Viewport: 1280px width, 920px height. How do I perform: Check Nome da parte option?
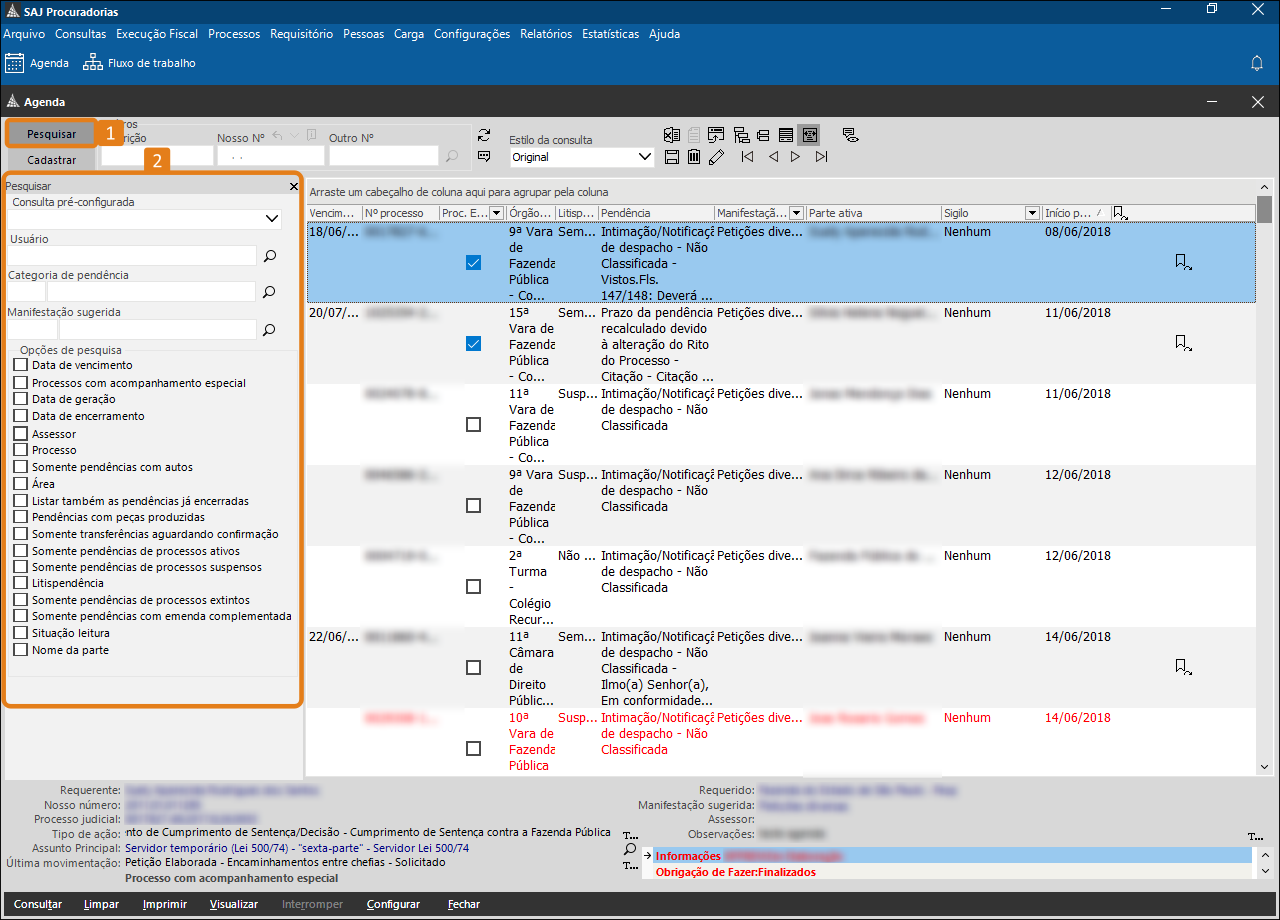pos(20,650)
